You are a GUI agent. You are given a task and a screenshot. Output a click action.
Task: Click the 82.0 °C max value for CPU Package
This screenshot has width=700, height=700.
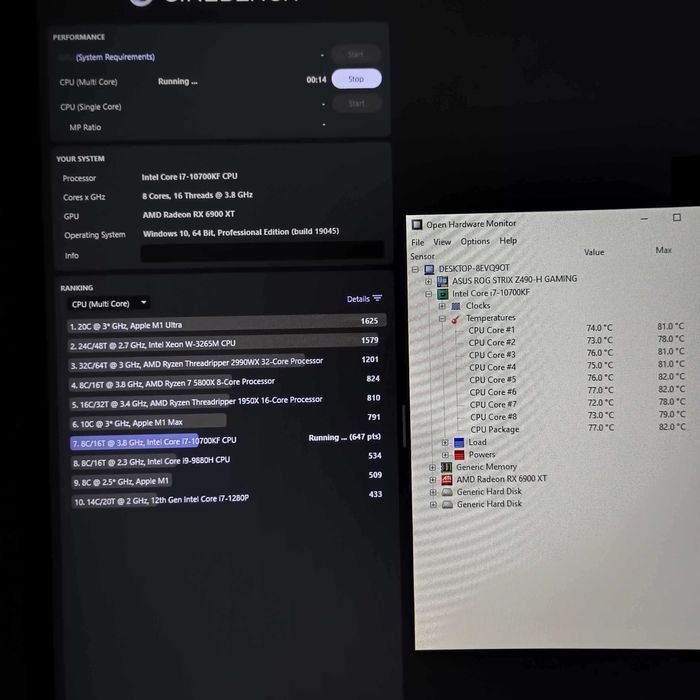pos(672,427)
